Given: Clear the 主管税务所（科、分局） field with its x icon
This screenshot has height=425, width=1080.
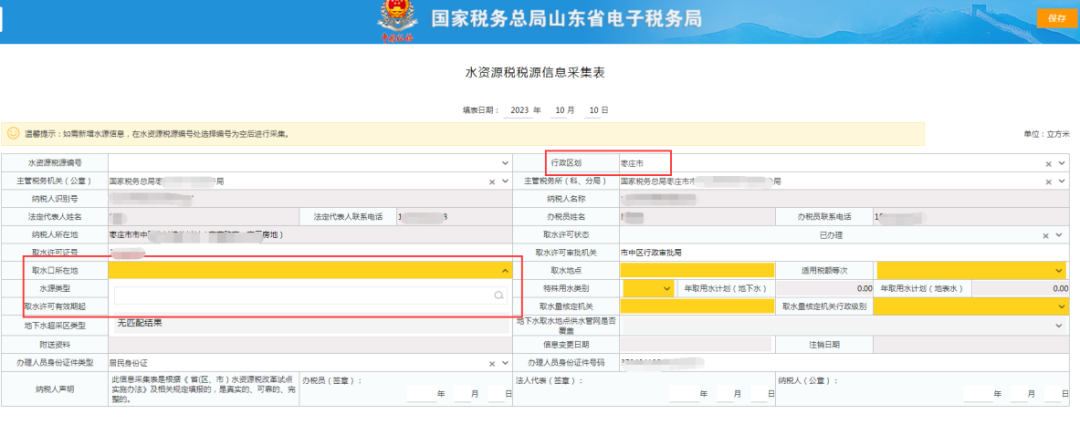Looking at the screenshot, I should (x=1048, y=182).
